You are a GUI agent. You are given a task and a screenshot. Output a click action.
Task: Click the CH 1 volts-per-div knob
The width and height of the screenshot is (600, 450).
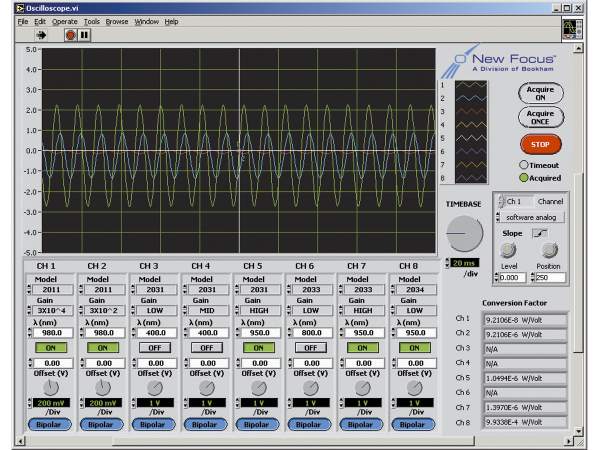50,386
